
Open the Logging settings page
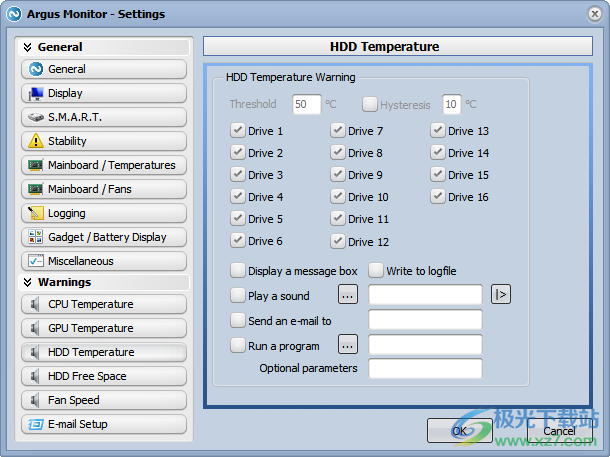click(103, 213)
